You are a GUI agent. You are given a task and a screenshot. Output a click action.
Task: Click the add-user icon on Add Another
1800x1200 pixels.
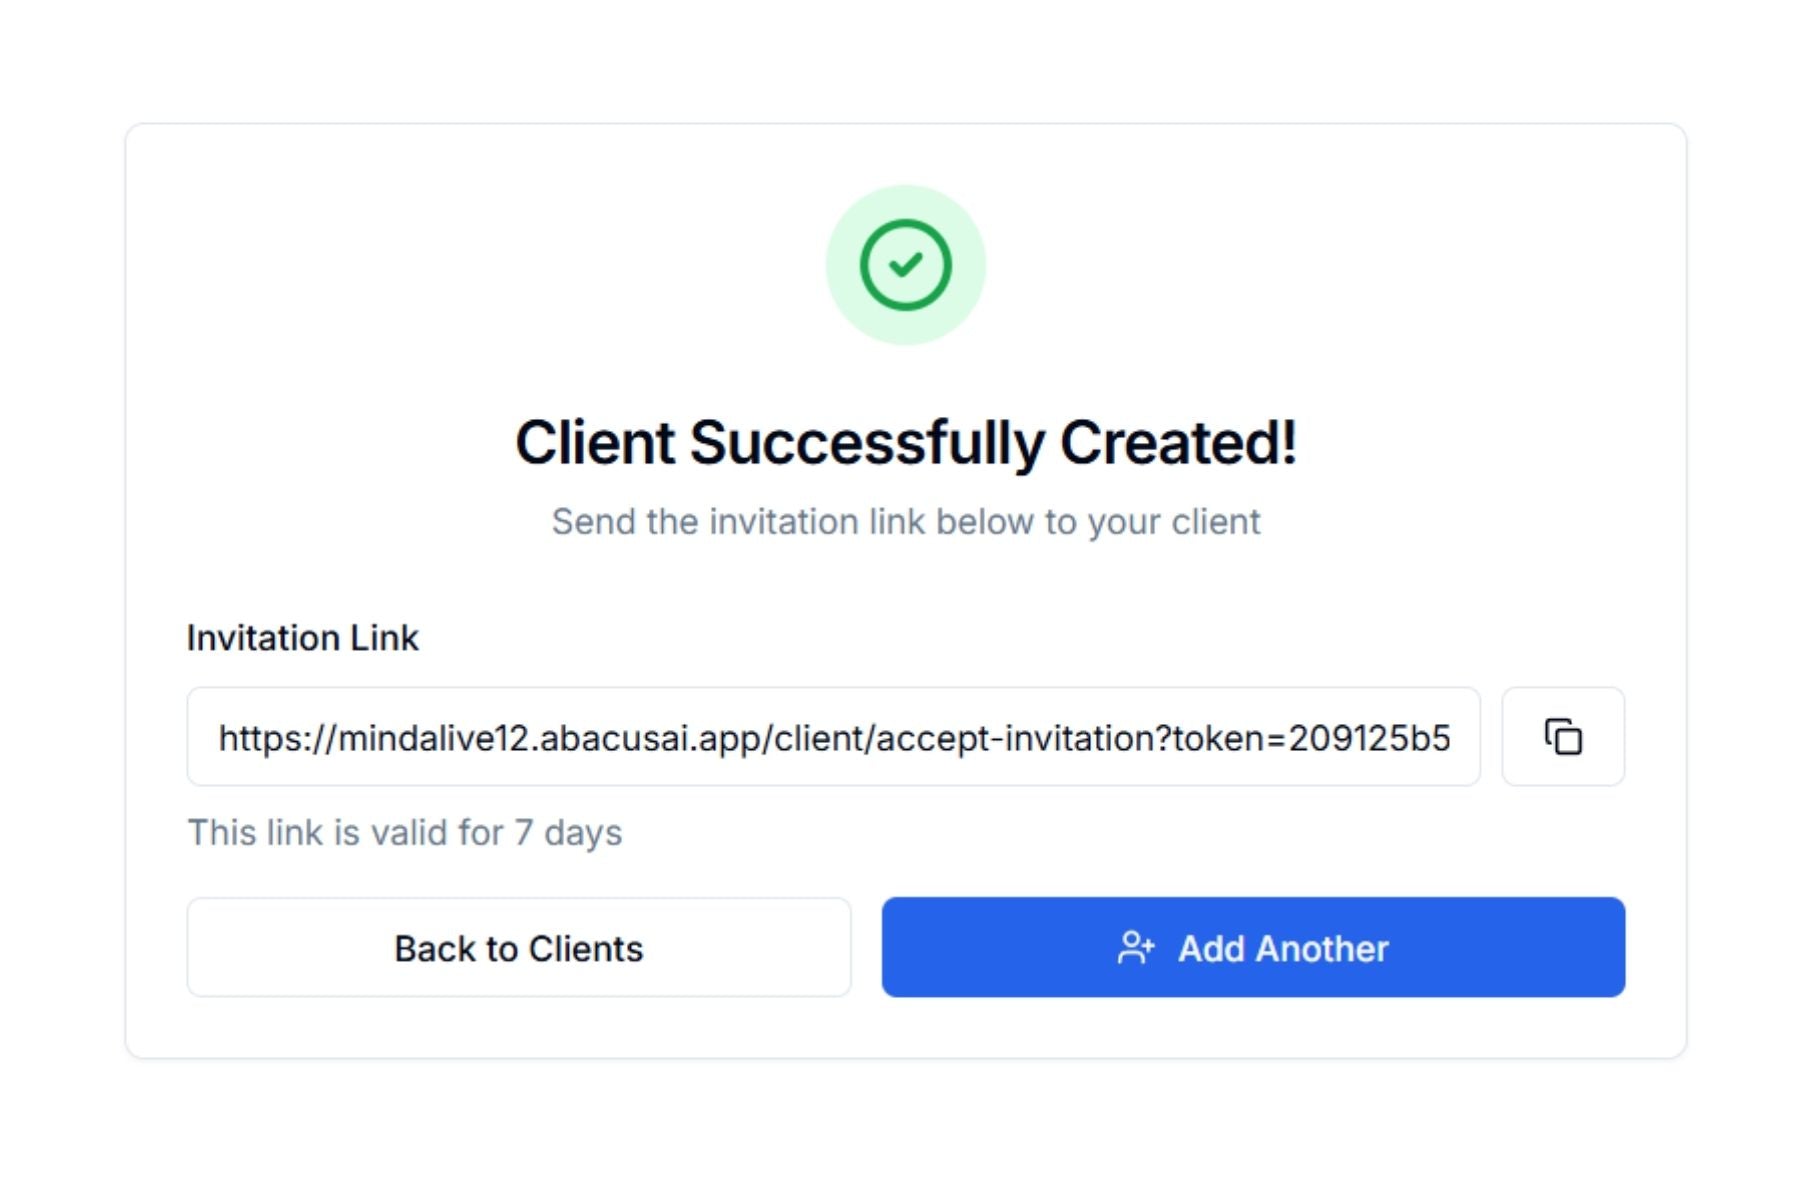[x=1135, y=948]
